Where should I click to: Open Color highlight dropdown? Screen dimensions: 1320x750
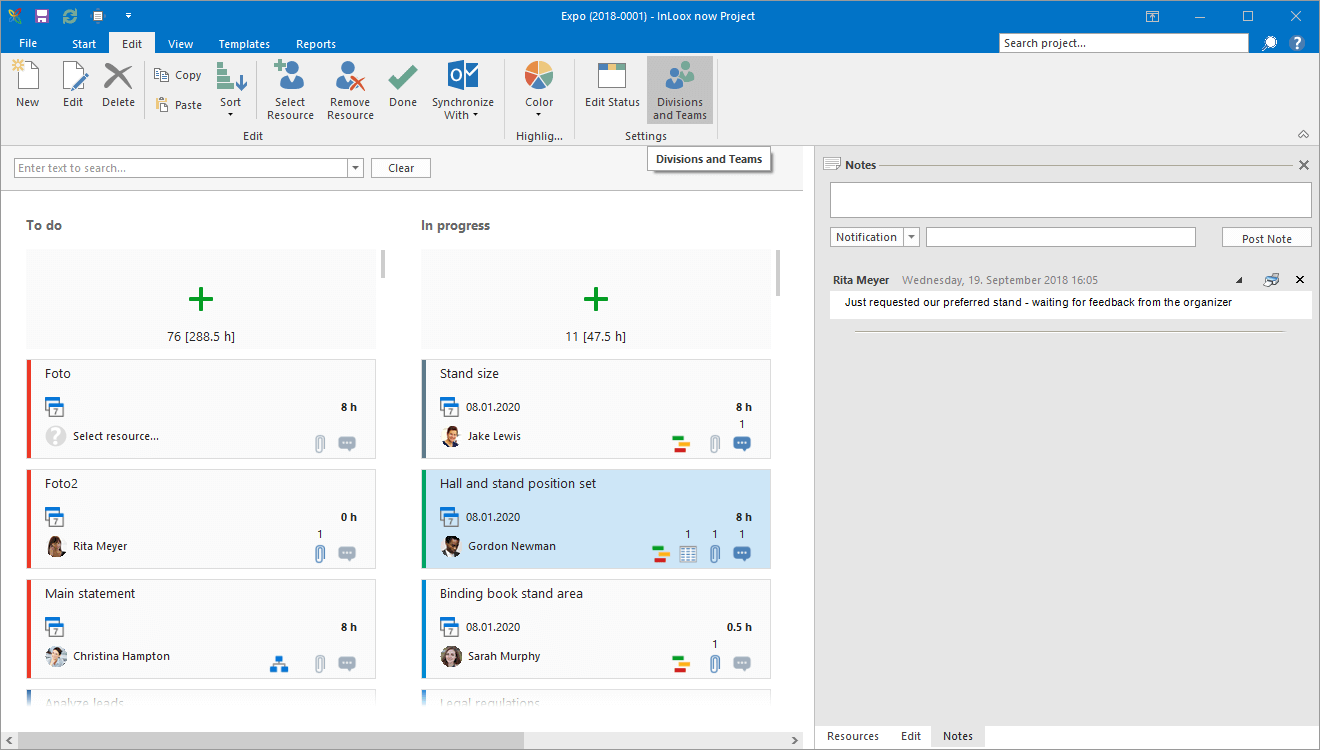(x=539, y=90)
